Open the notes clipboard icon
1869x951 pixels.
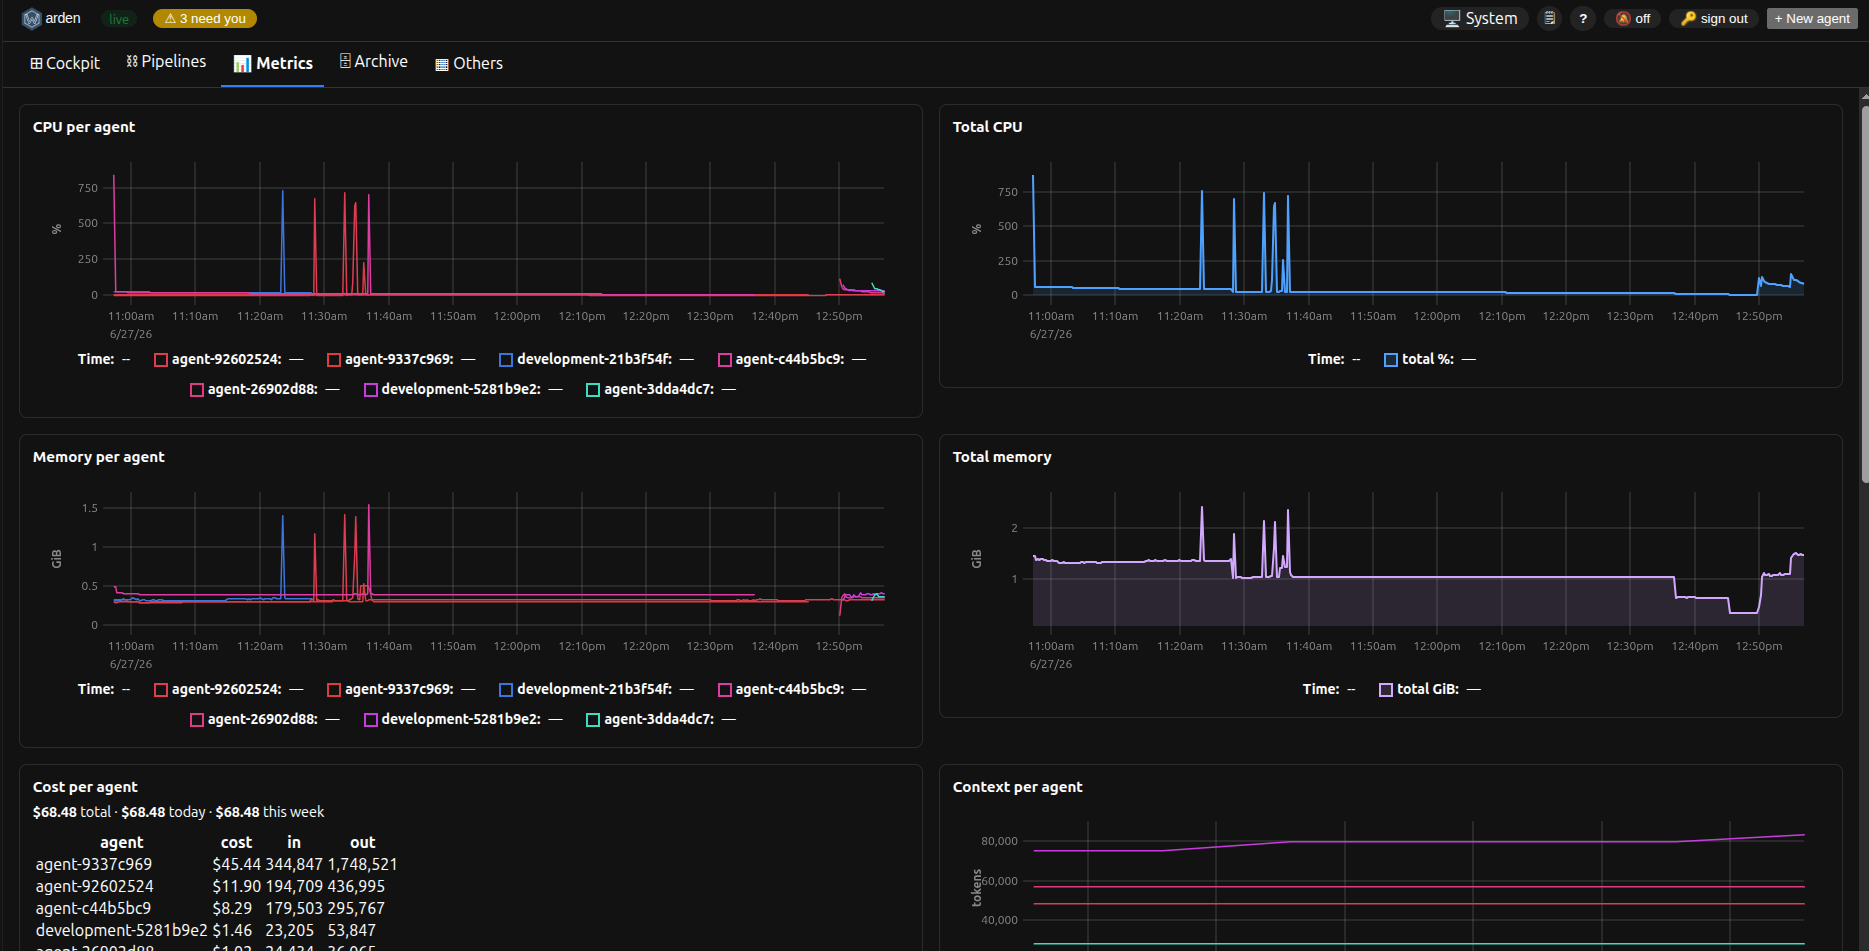1549,18
